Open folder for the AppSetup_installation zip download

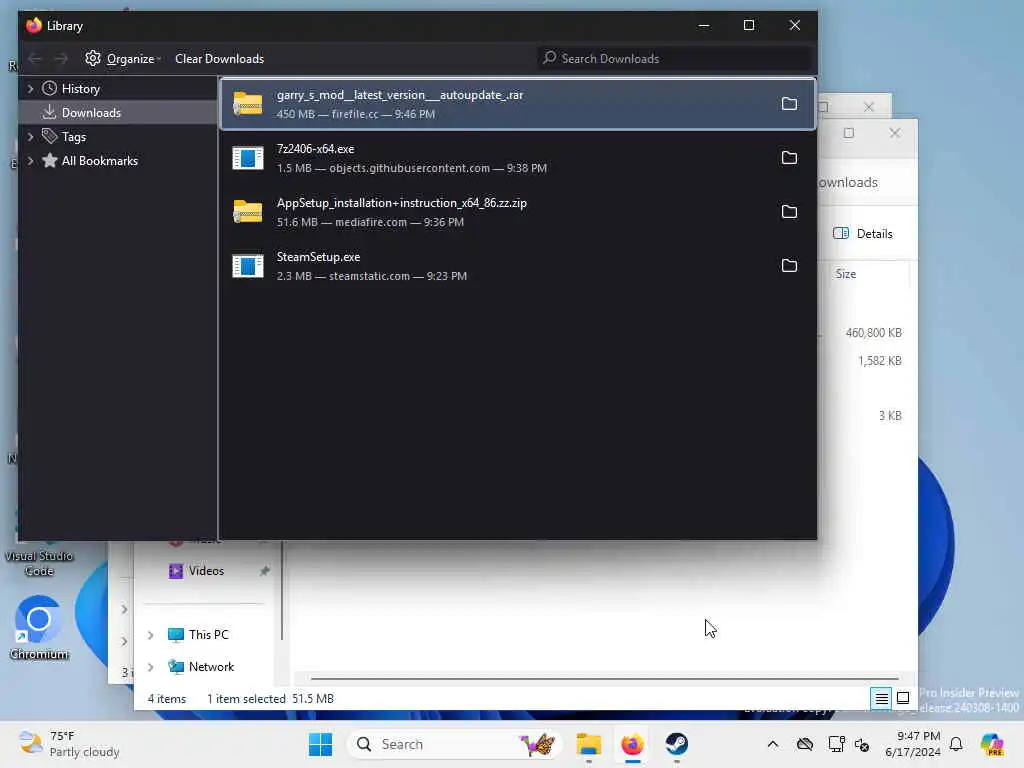coord(789,212)
